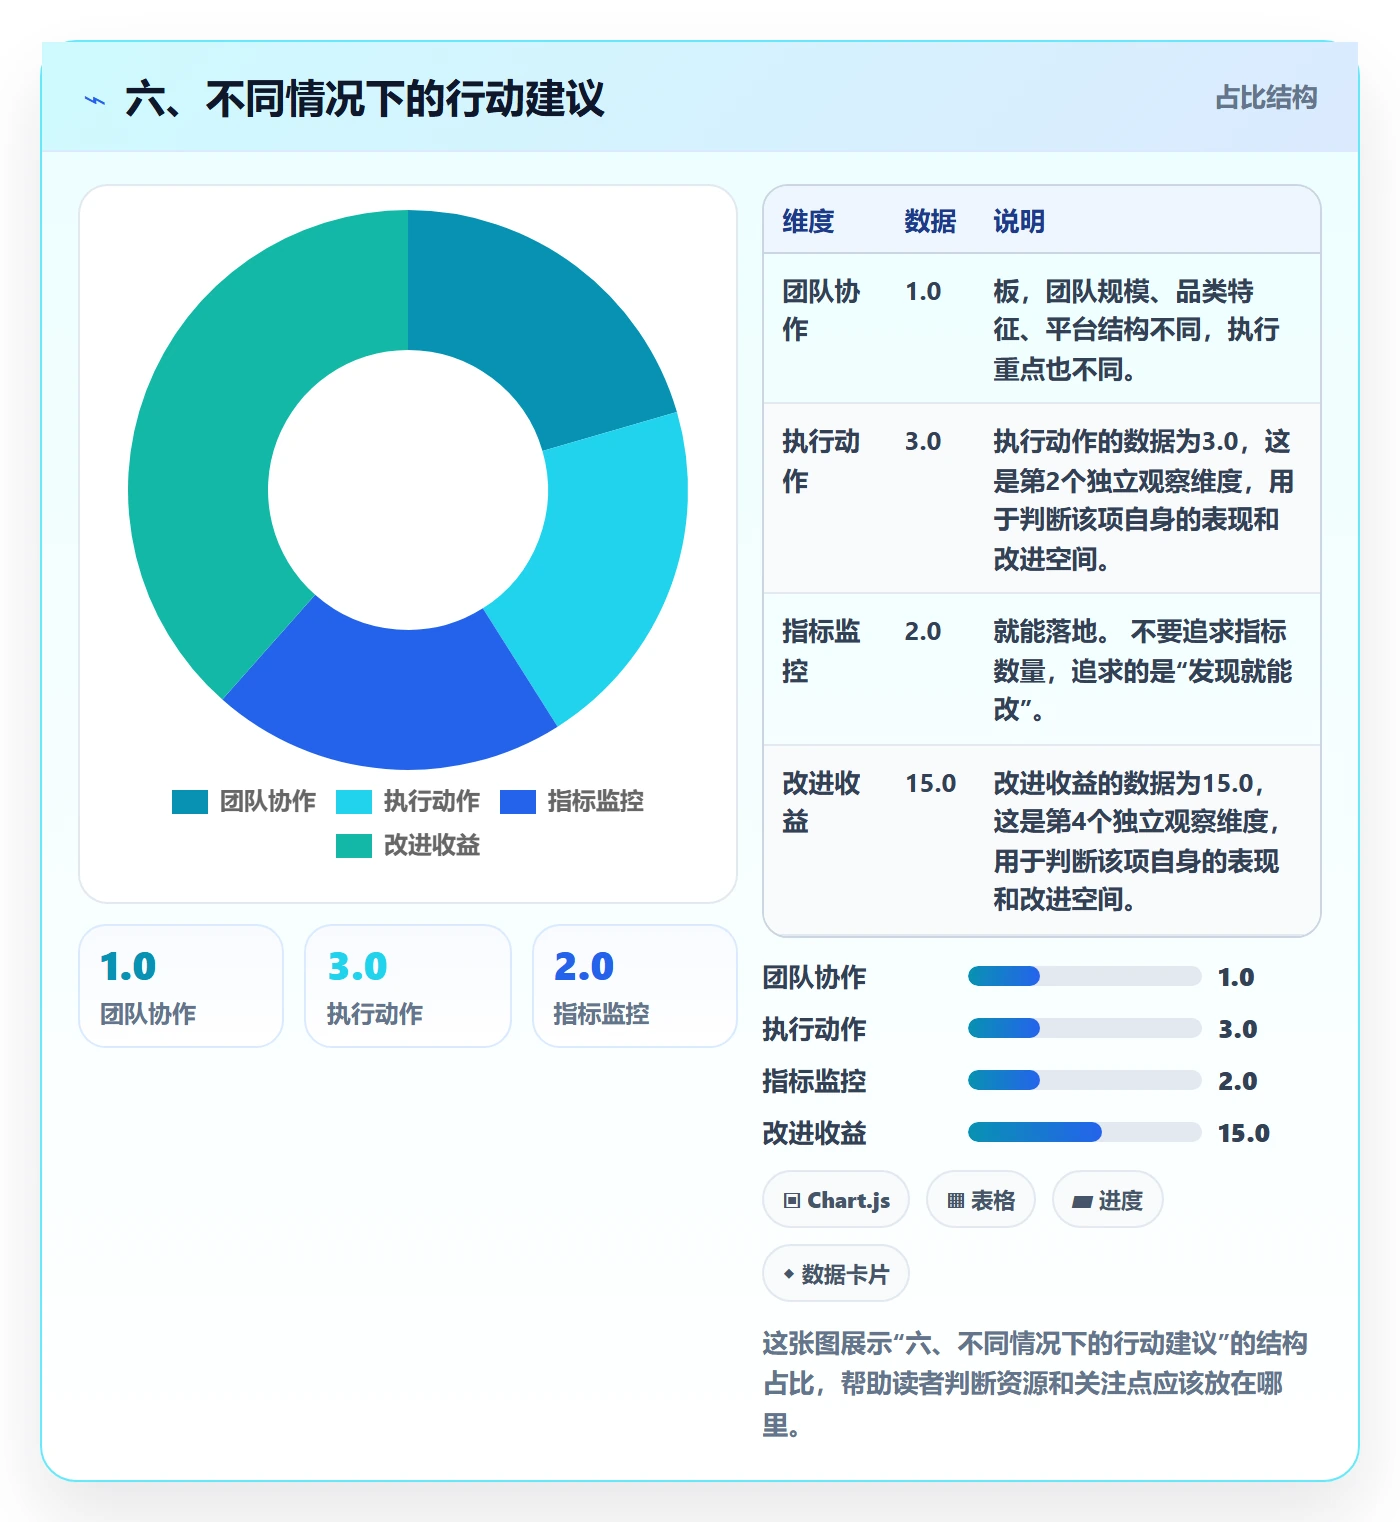Toggle the 指标监控 legend item
Viewport: 1400px width, 1522px height.
pos(572,802)
